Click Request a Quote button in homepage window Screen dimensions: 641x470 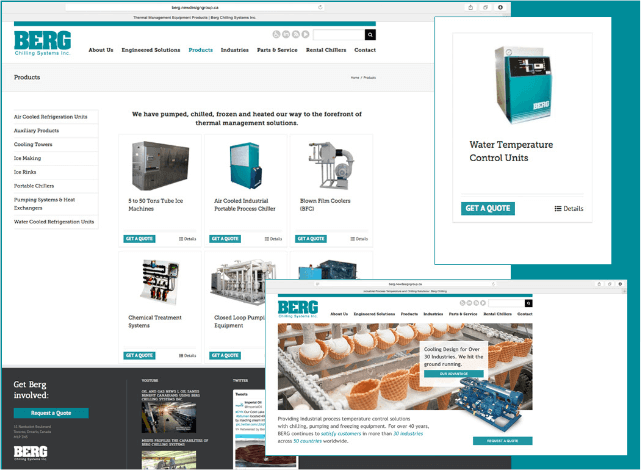(503, 441)
